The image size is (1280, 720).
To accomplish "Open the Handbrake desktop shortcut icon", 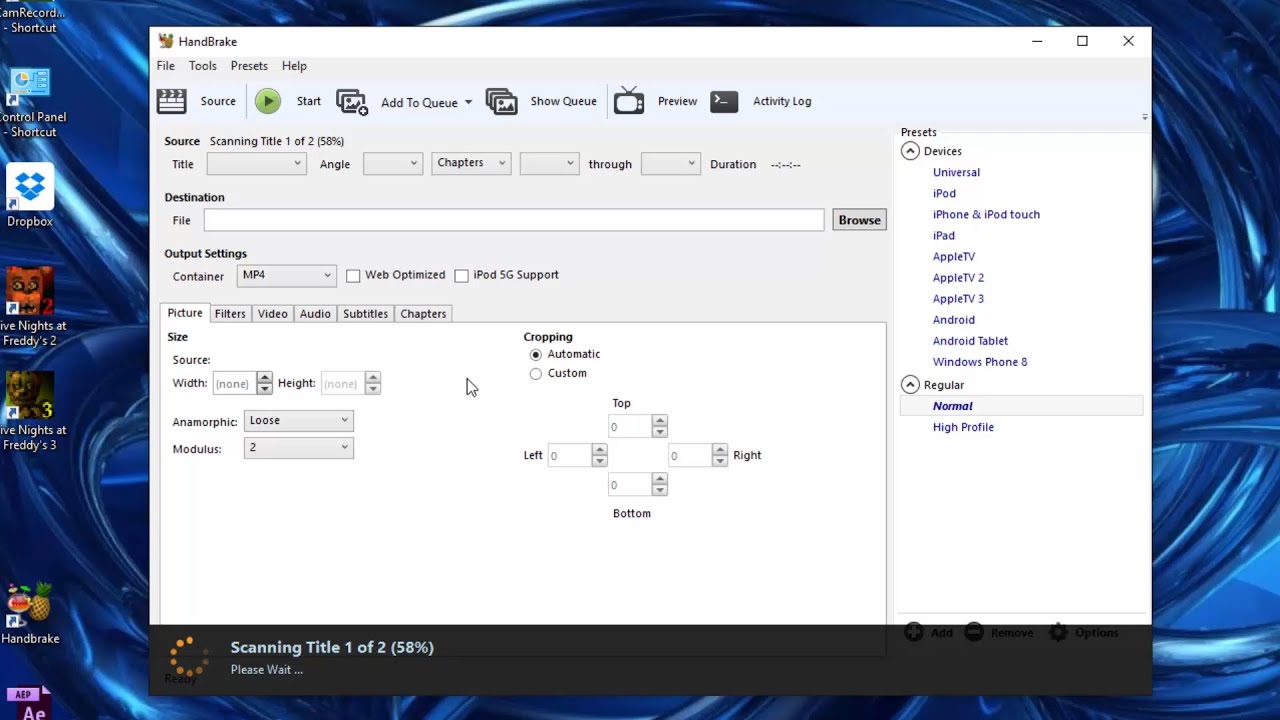I will pos(30,613).
